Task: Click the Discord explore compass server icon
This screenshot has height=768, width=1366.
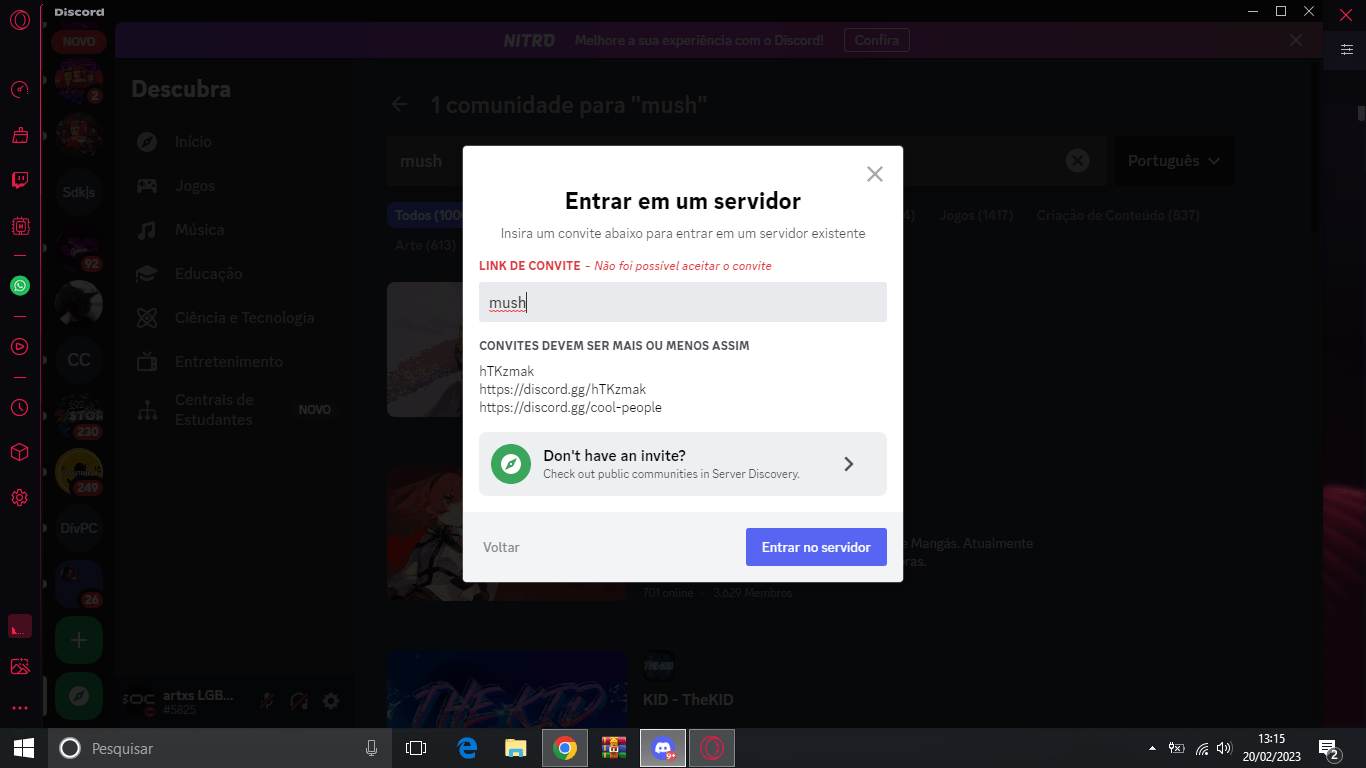Action: [x=79, y=696]
